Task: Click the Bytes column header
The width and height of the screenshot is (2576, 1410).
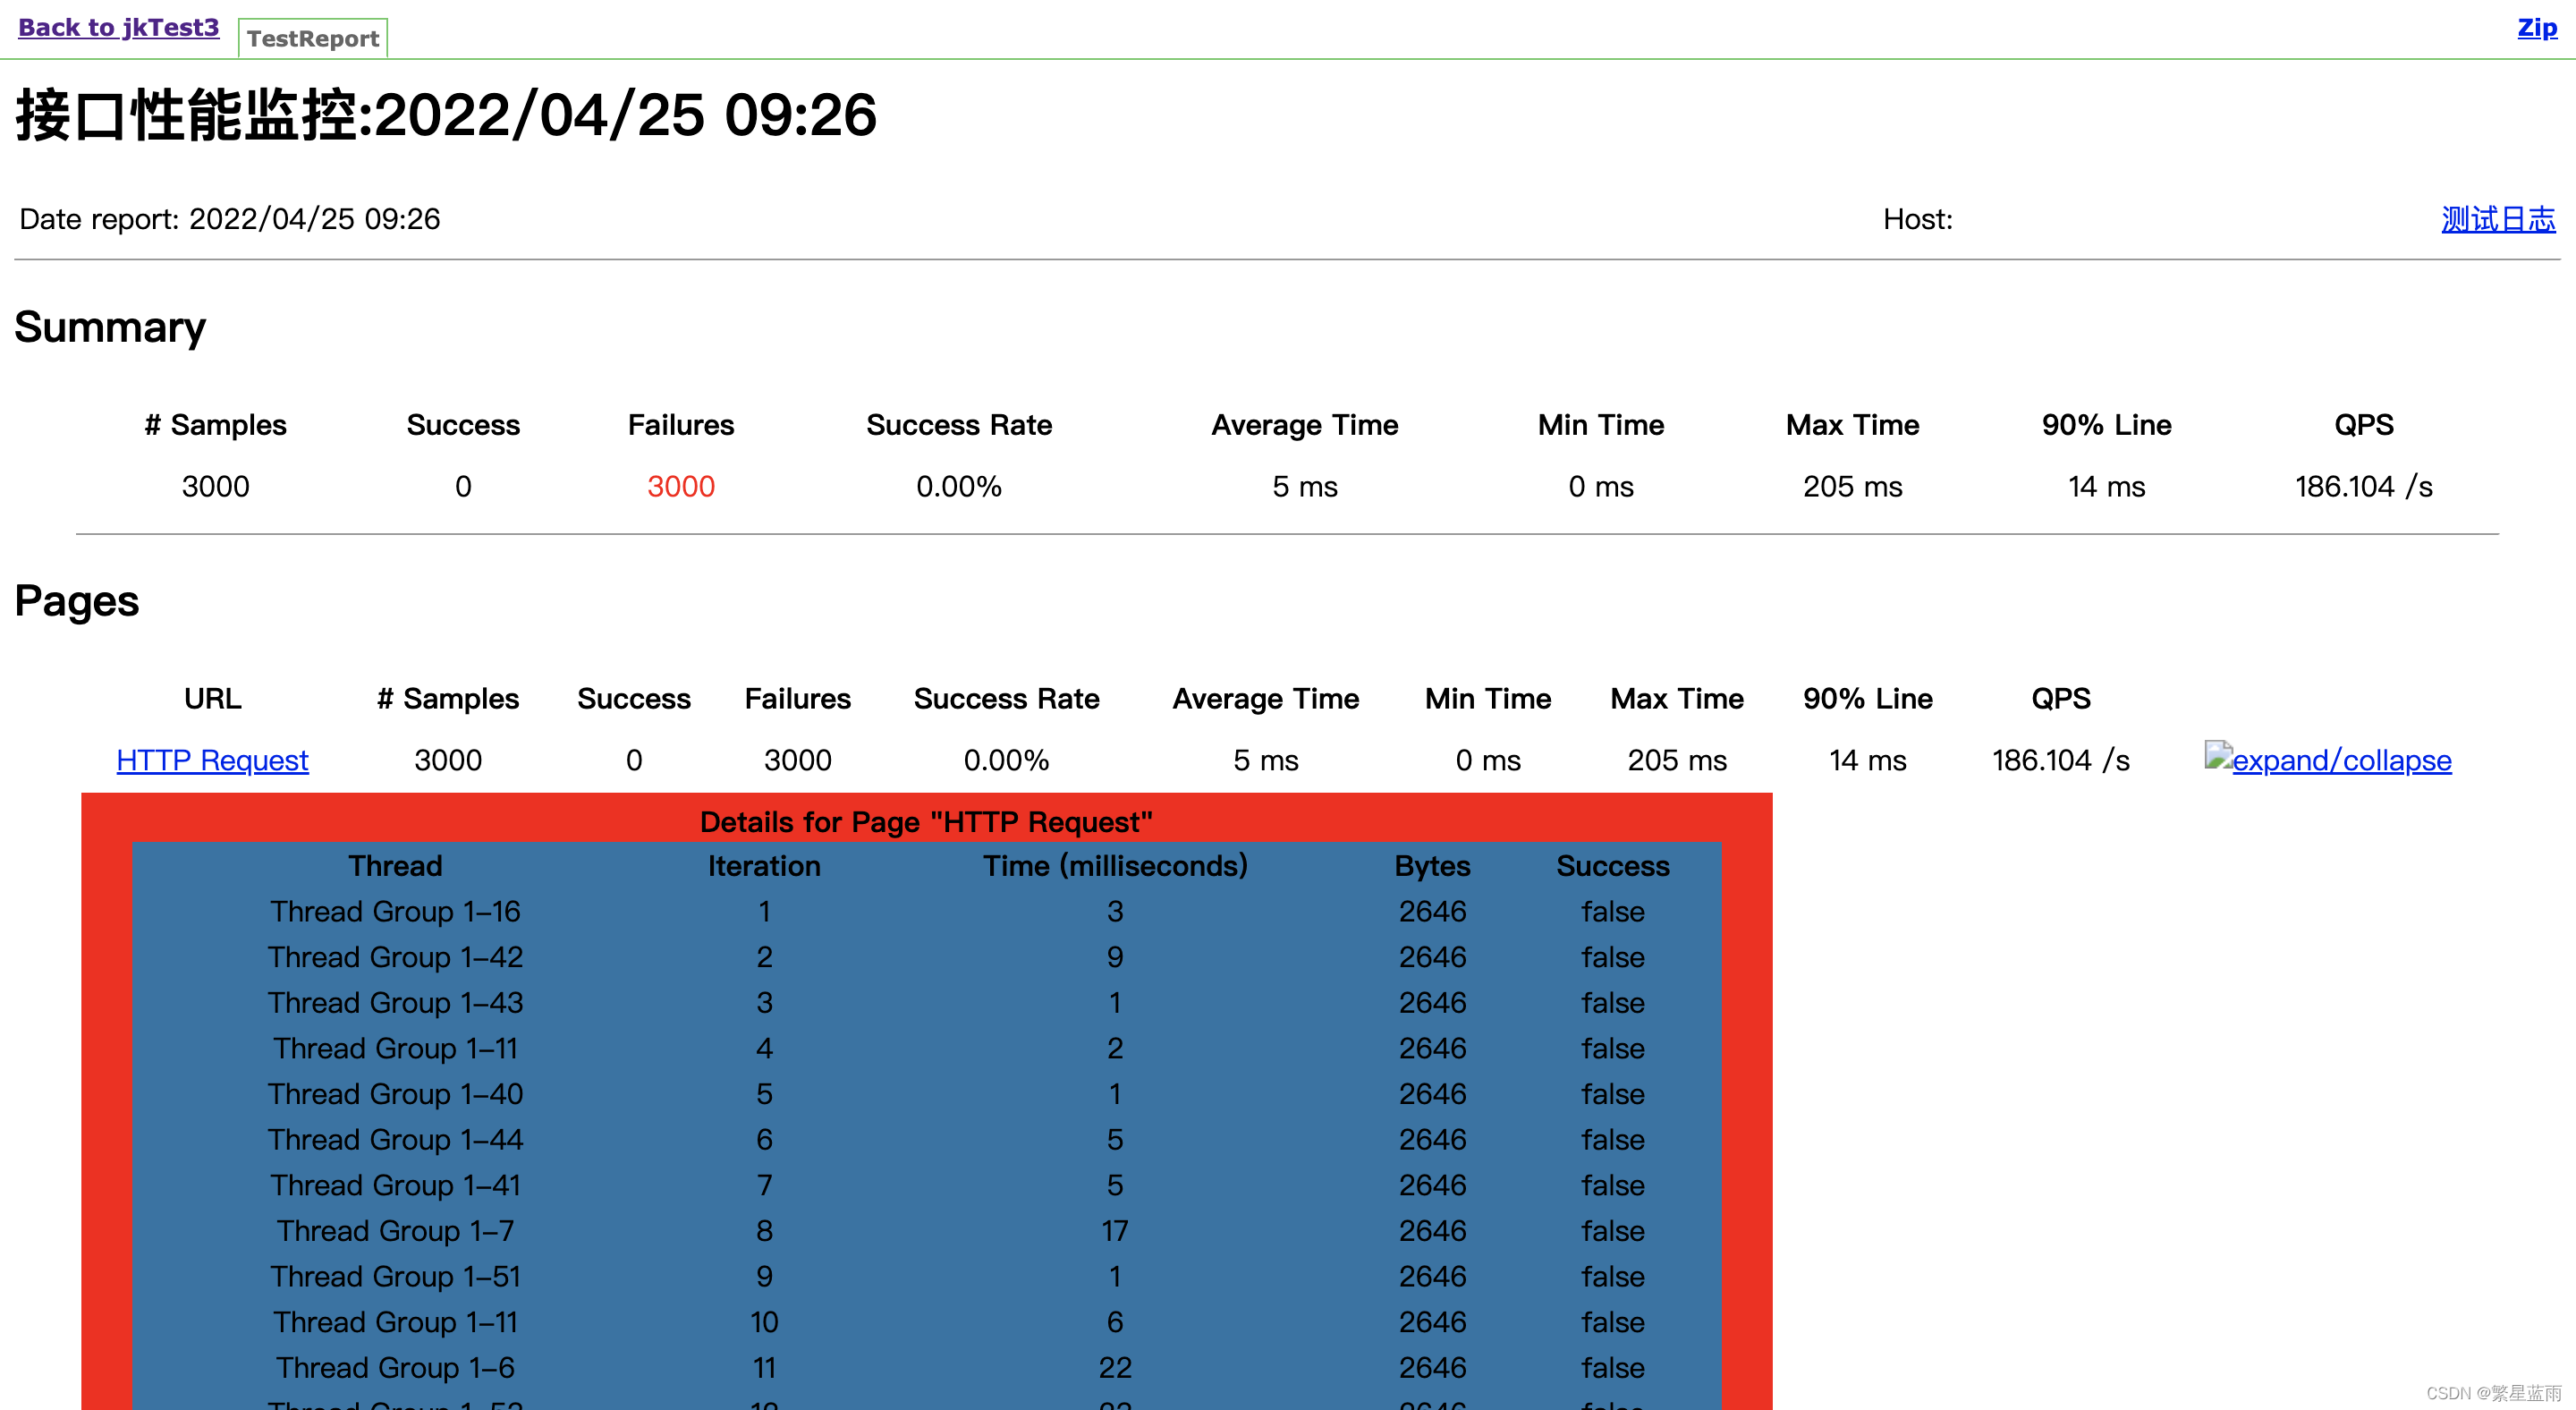Action: click(1432, 866)
